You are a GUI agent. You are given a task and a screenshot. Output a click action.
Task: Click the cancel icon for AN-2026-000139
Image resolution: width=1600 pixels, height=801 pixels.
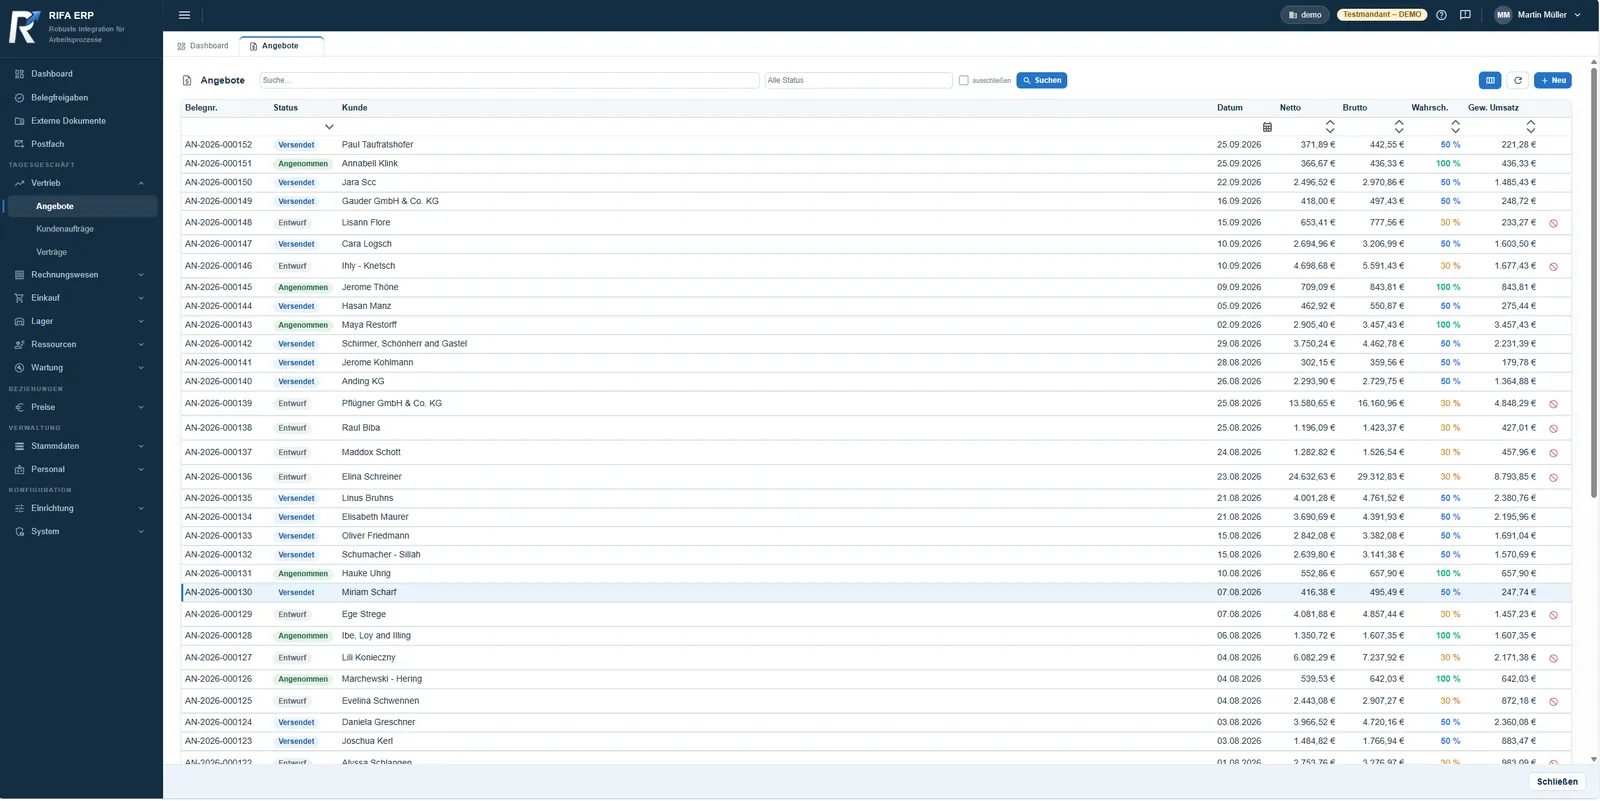click(1553, 405)
